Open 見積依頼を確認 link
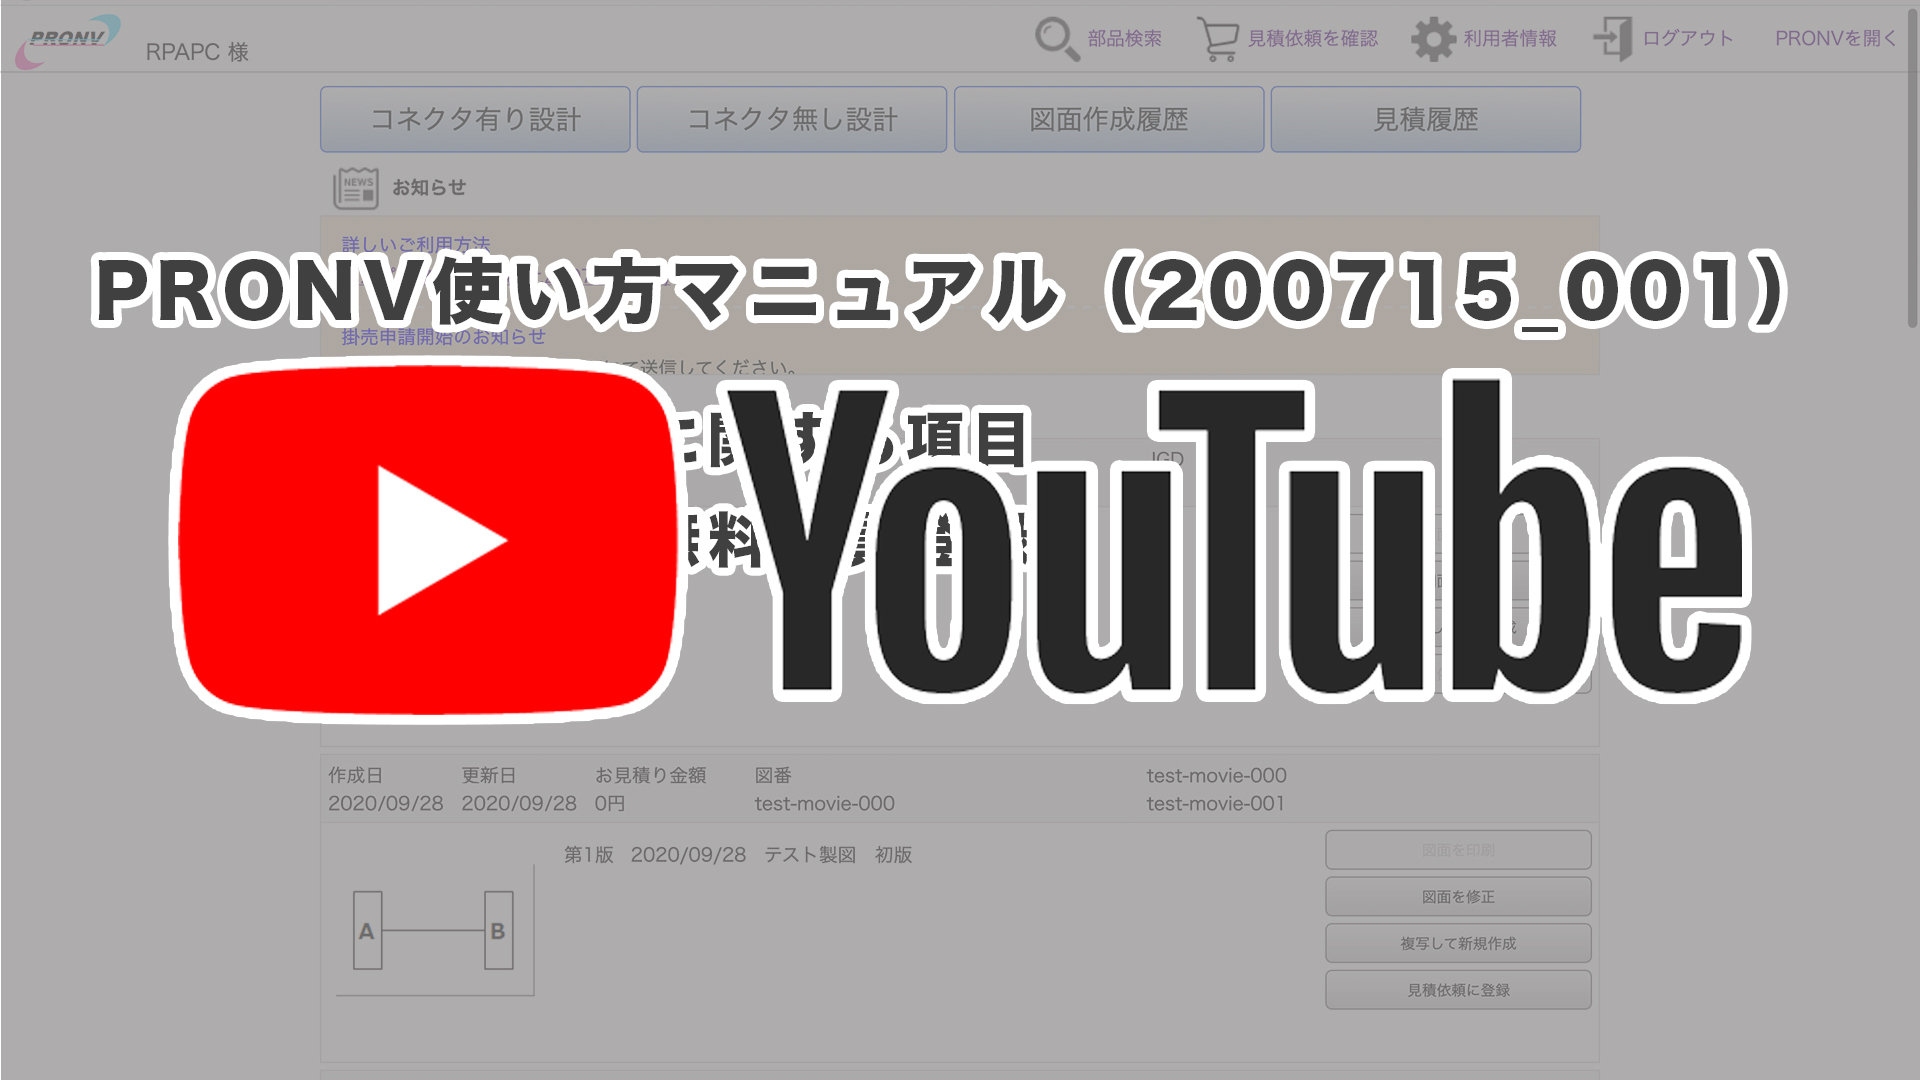This screenshot has width=1920, height=1080. pyautogui.click(x=1312, y=38)
